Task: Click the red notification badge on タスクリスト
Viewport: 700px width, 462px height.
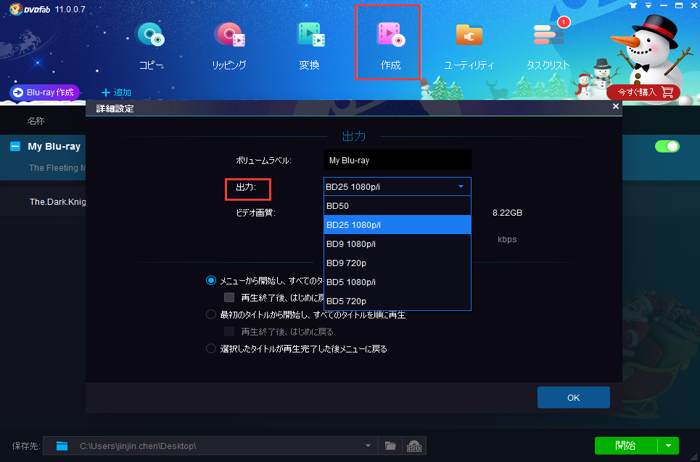Action: [x=564, y=22]
